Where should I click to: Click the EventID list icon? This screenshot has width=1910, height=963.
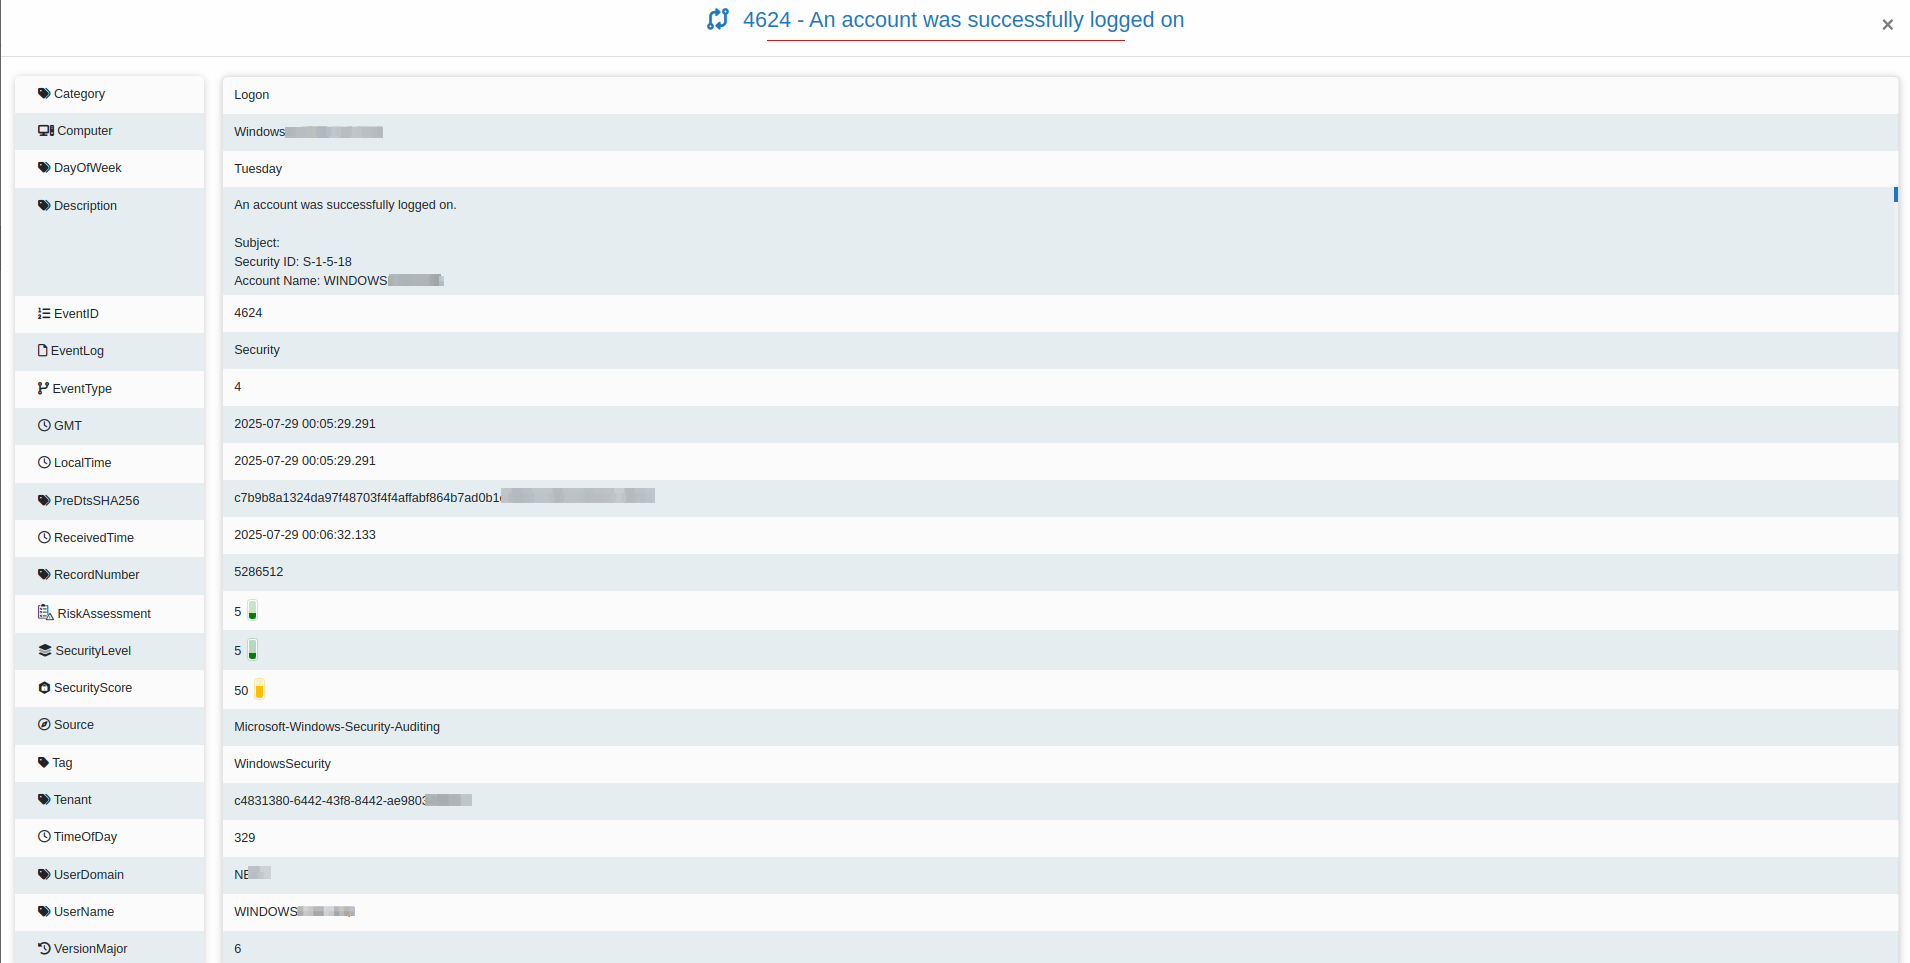point(44,314)
